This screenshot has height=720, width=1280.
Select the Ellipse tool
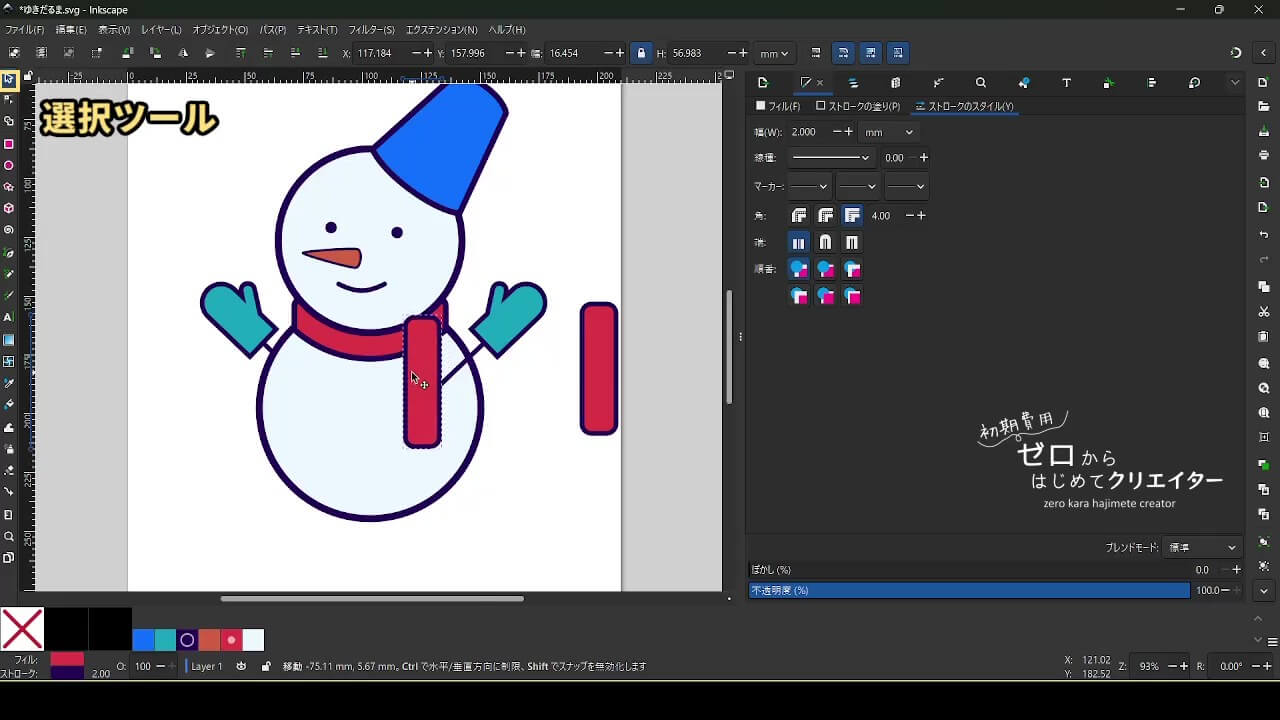9,166
